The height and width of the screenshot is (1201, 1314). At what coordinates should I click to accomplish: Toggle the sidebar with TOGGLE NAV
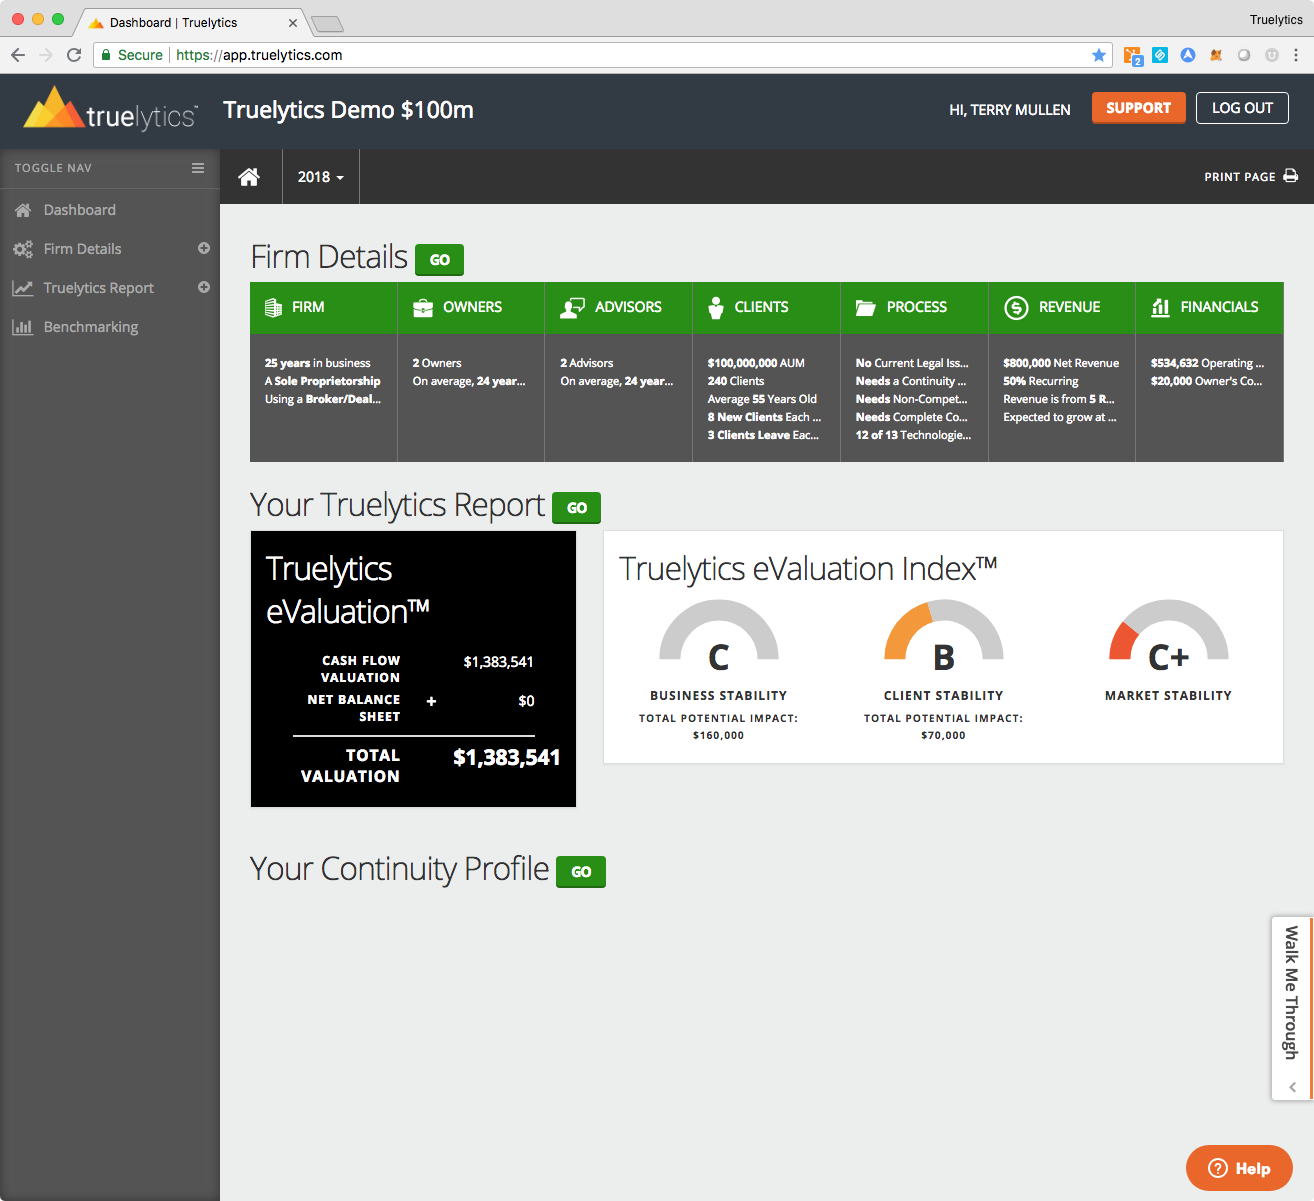pyautogui.click(x=110, y=168)
